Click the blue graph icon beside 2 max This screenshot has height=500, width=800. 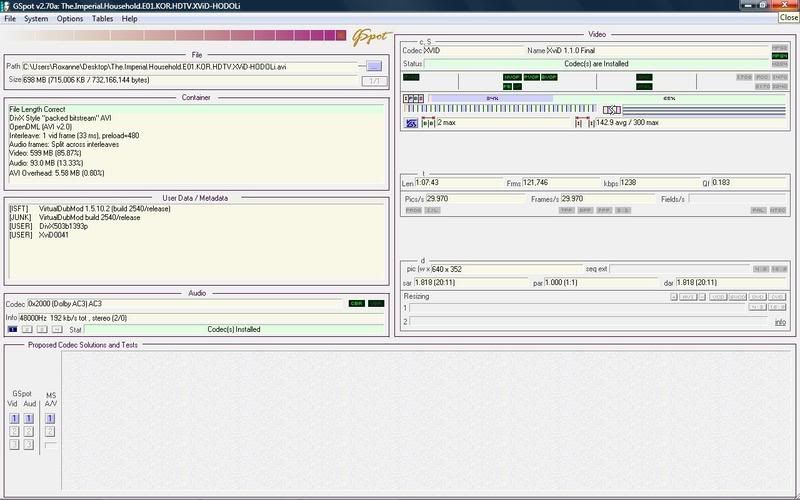point(411,123)
